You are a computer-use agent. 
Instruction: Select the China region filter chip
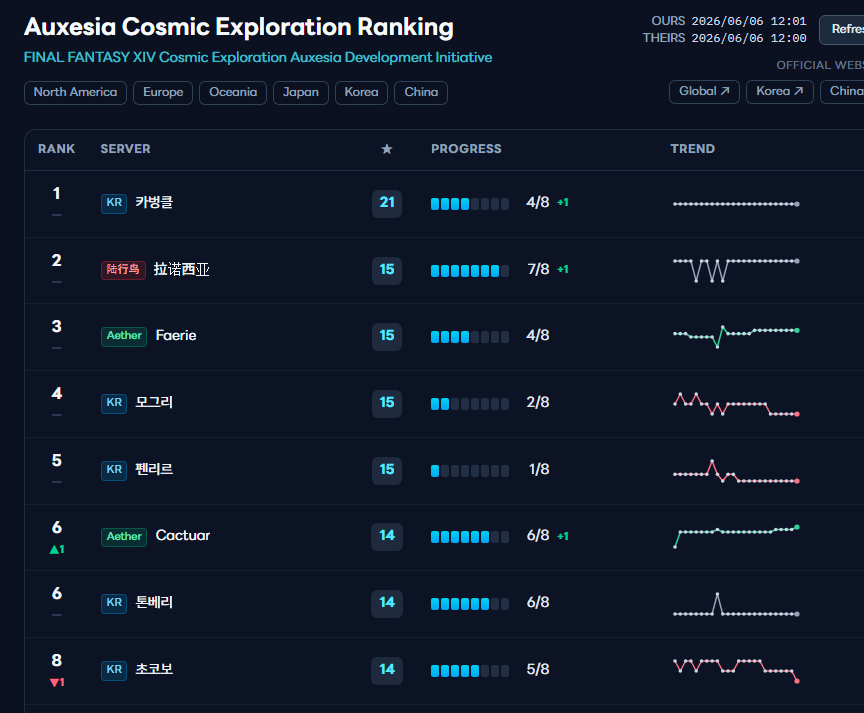pos(421,93)
